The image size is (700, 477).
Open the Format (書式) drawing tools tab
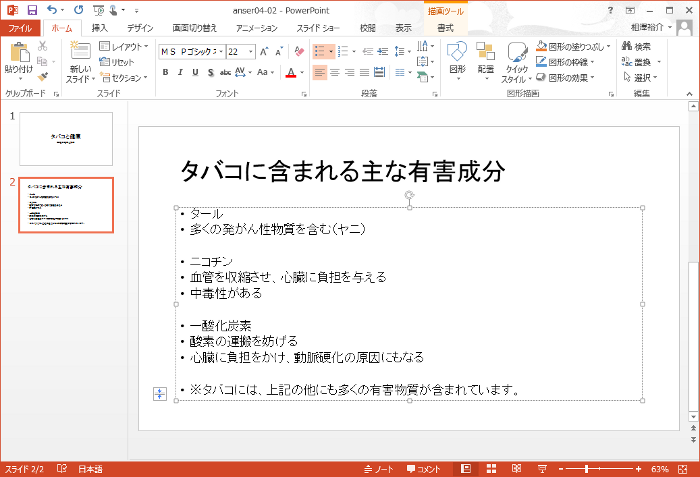(446, 28)
